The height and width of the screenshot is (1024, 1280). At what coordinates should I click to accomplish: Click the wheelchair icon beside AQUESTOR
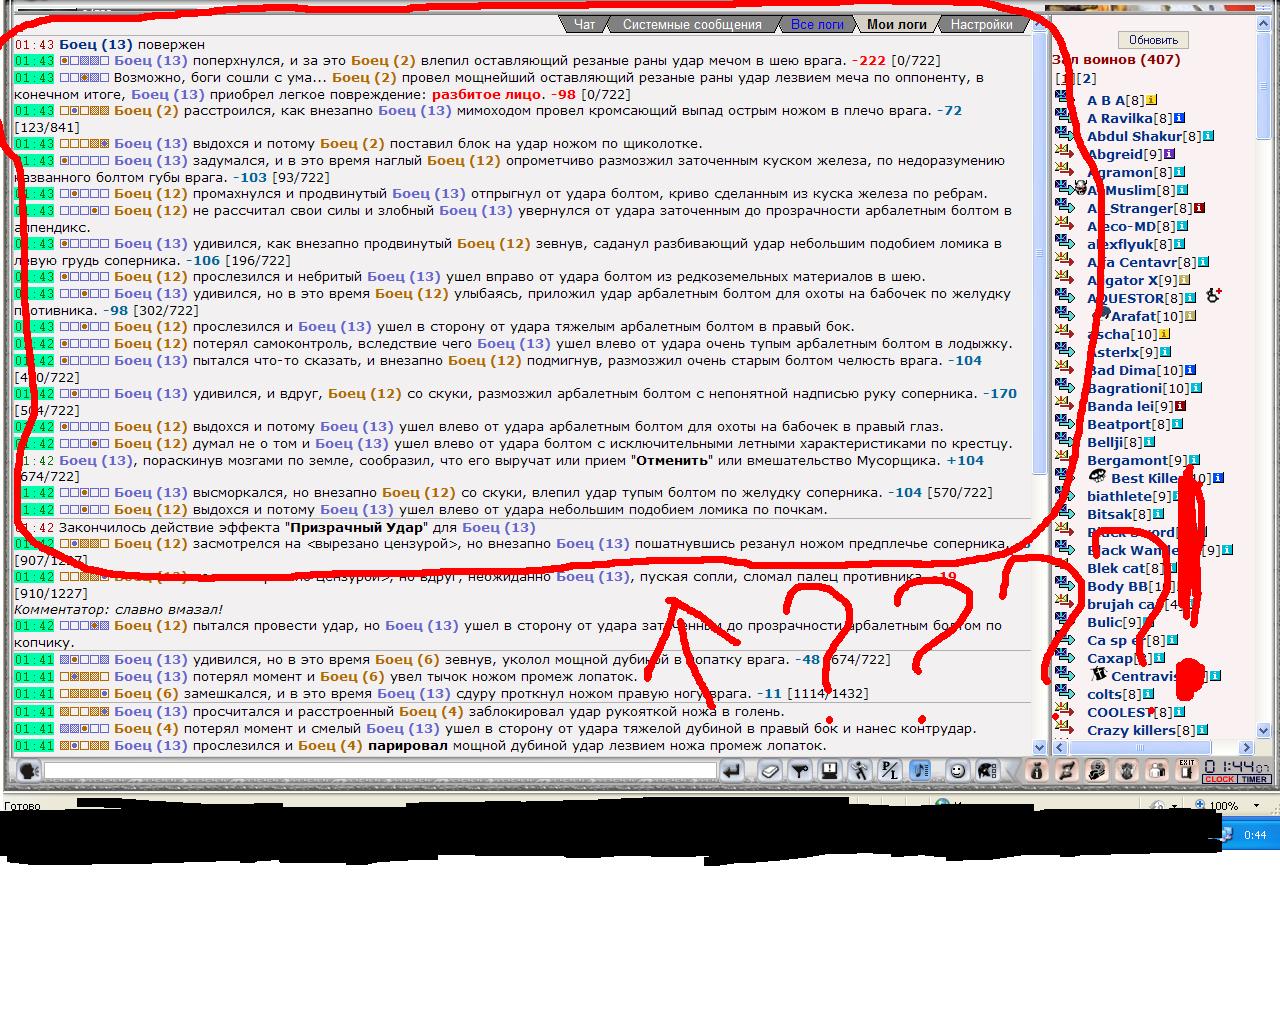(x=1214, y=296)
